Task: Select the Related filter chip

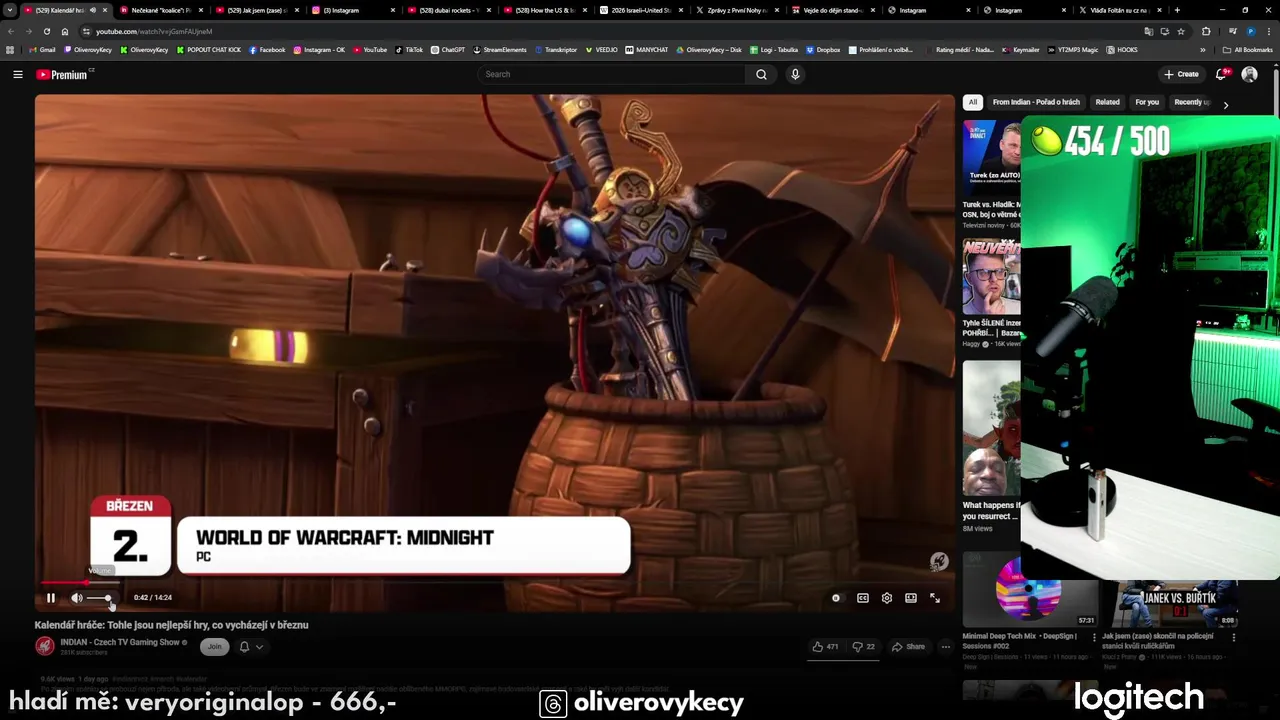Action: [x=1107, y=102]
